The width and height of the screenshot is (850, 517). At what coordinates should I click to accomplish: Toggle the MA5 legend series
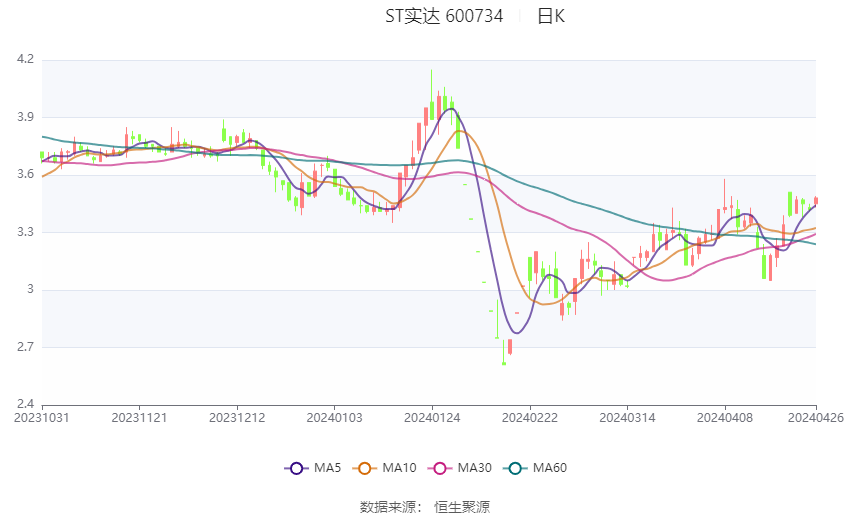313,468
